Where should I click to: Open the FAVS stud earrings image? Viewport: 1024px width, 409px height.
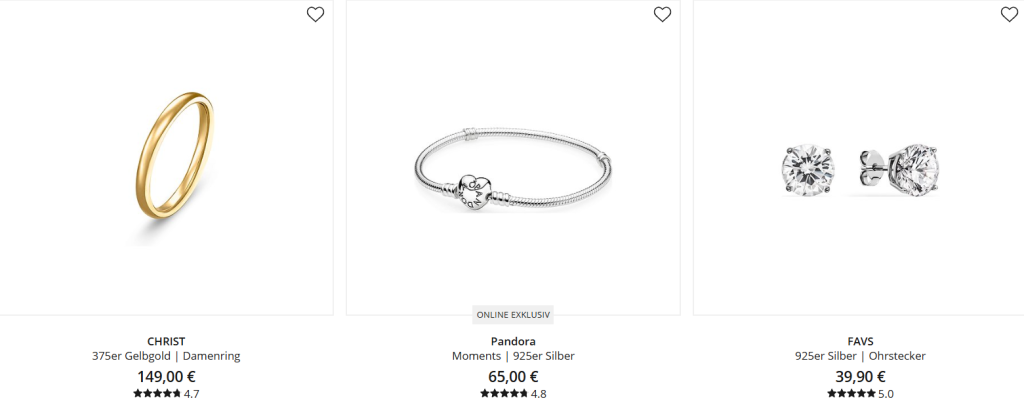click(860, 170)
